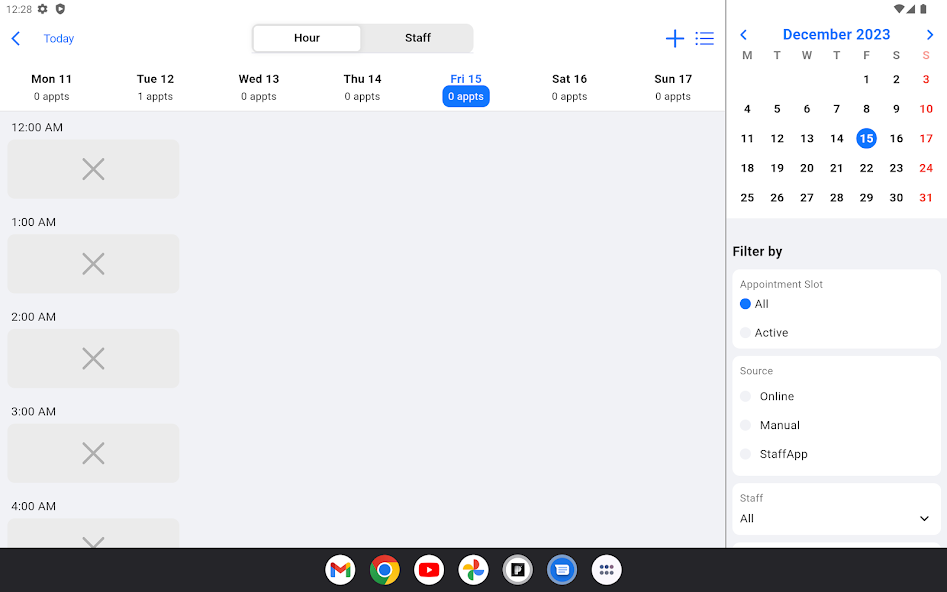Go to next month with right chevron
947x592 pixels.
(930, 34)
